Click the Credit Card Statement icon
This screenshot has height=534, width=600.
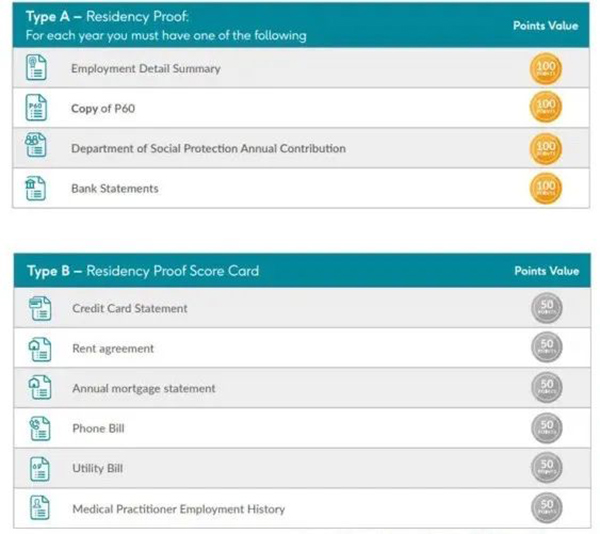pos(40,308)
